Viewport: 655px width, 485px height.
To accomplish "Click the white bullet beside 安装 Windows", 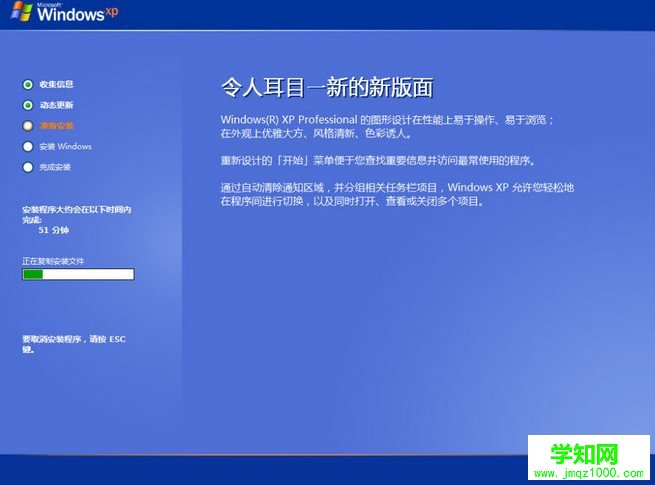I will click(28, 147).
